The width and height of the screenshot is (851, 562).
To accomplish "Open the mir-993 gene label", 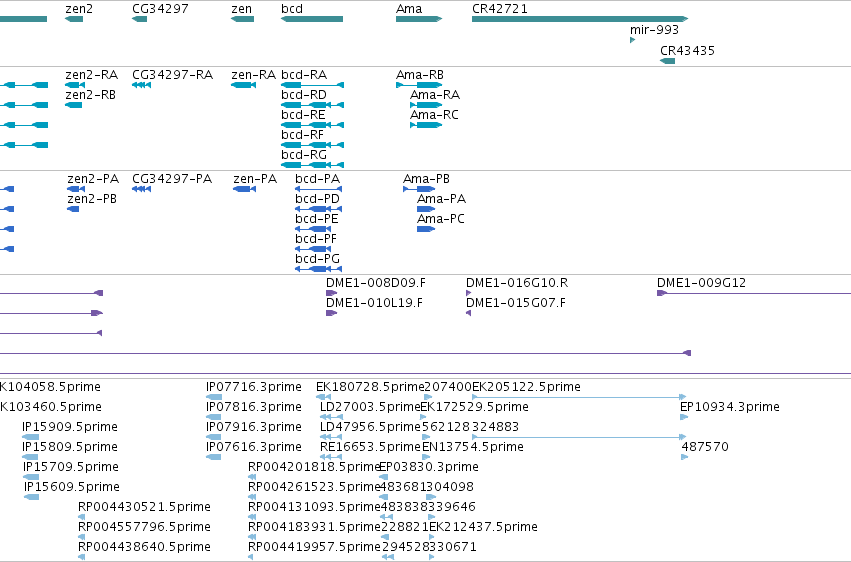I will 654,29.
